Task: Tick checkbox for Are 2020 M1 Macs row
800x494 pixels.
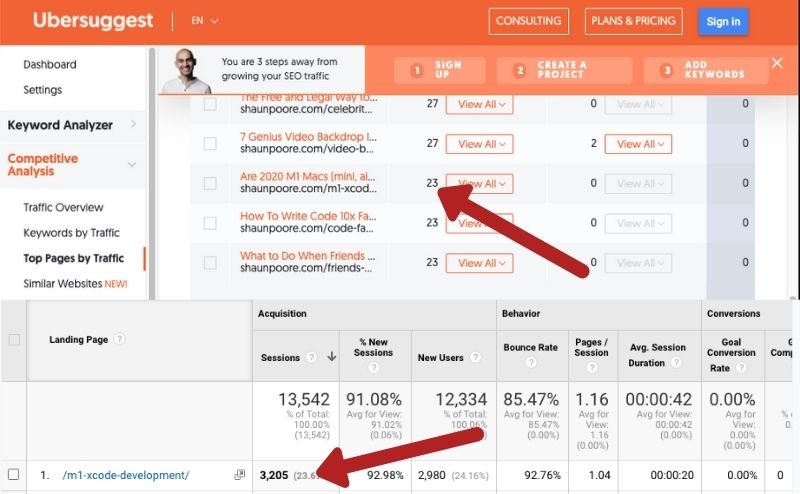Action: click(x=210, y=183)
